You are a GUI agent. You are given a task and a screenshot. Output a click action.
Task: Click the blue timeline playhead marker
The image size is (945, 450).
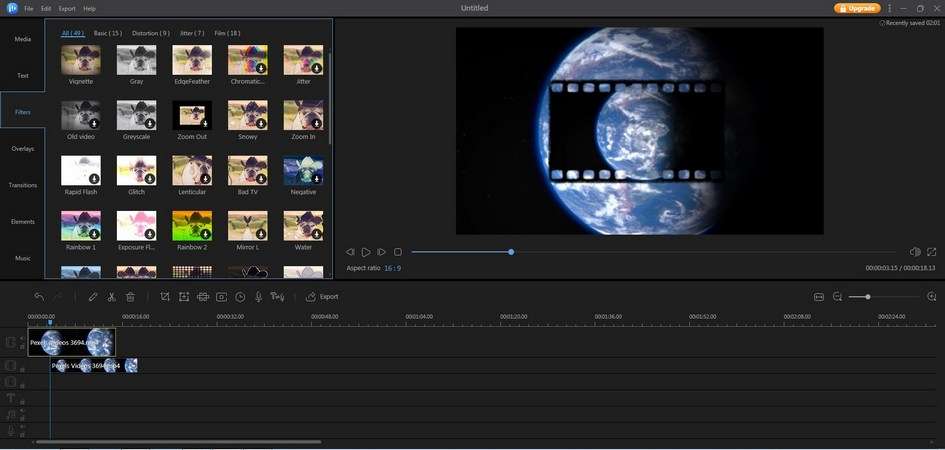[x=50, y=323]
